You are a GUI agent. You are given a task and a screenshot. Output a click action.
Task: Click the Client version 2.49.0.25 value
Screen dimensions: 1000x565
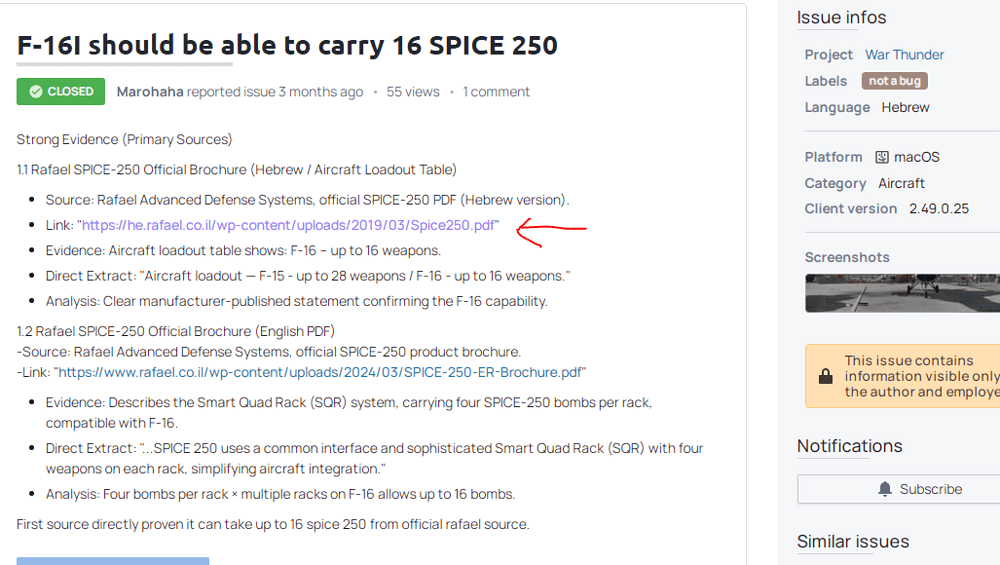939,209
